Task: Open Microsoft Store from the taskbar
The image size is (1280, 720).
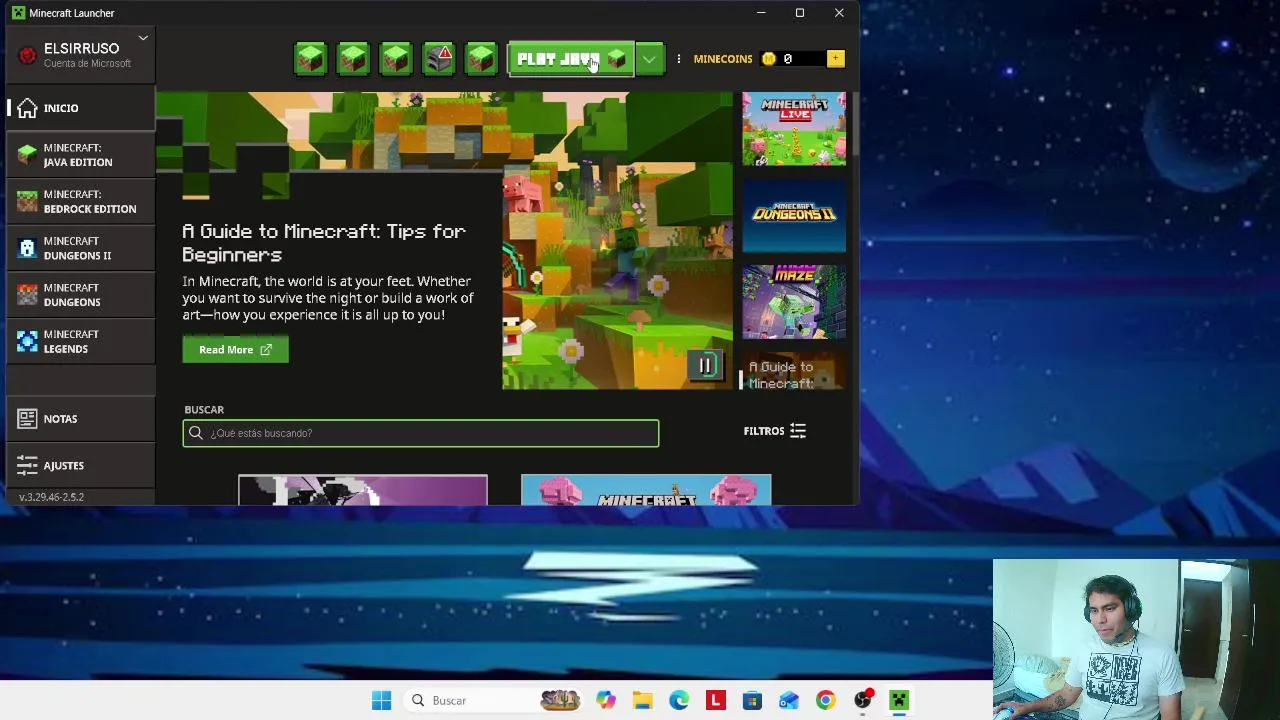Action: click(752, 701)
